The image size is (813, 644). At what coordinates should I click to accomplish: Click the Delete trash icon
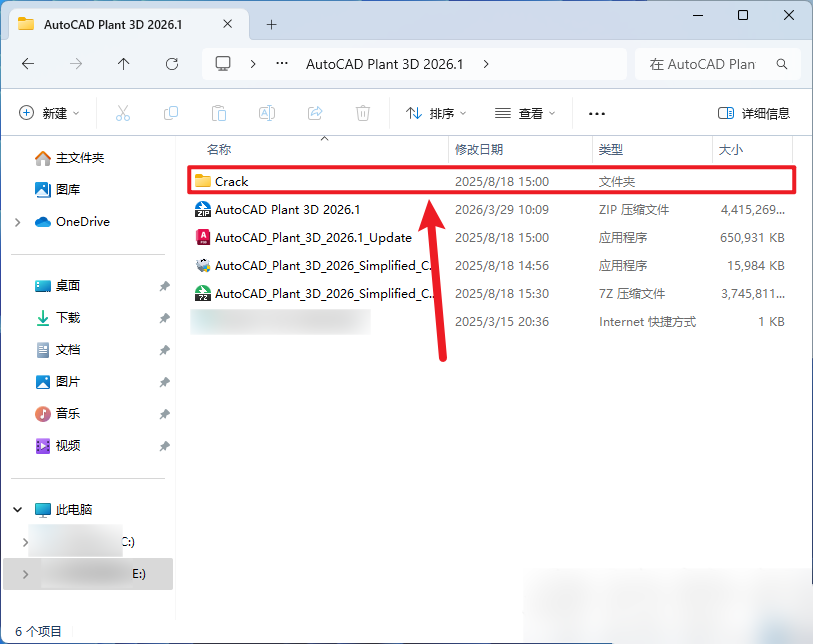tap(362, 113)
